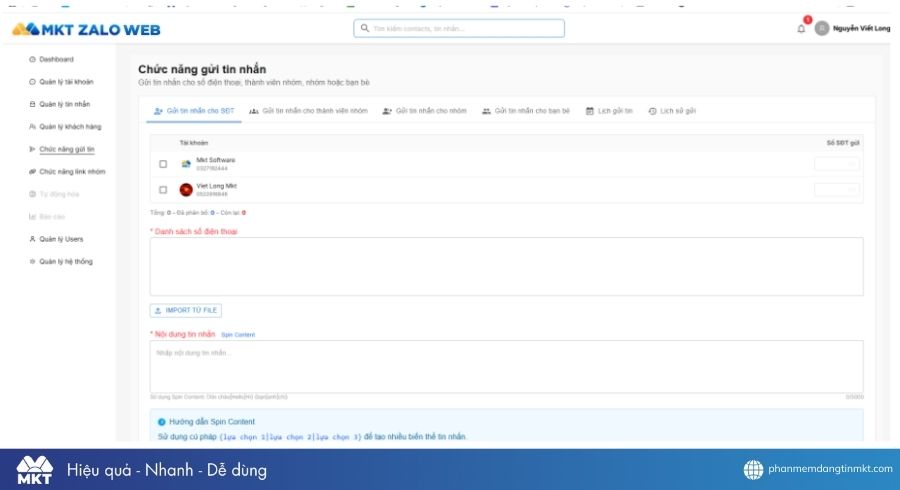Screen dimensions: 900x490
Task: Open the notifications bell
Action: [x=801, y=28]
